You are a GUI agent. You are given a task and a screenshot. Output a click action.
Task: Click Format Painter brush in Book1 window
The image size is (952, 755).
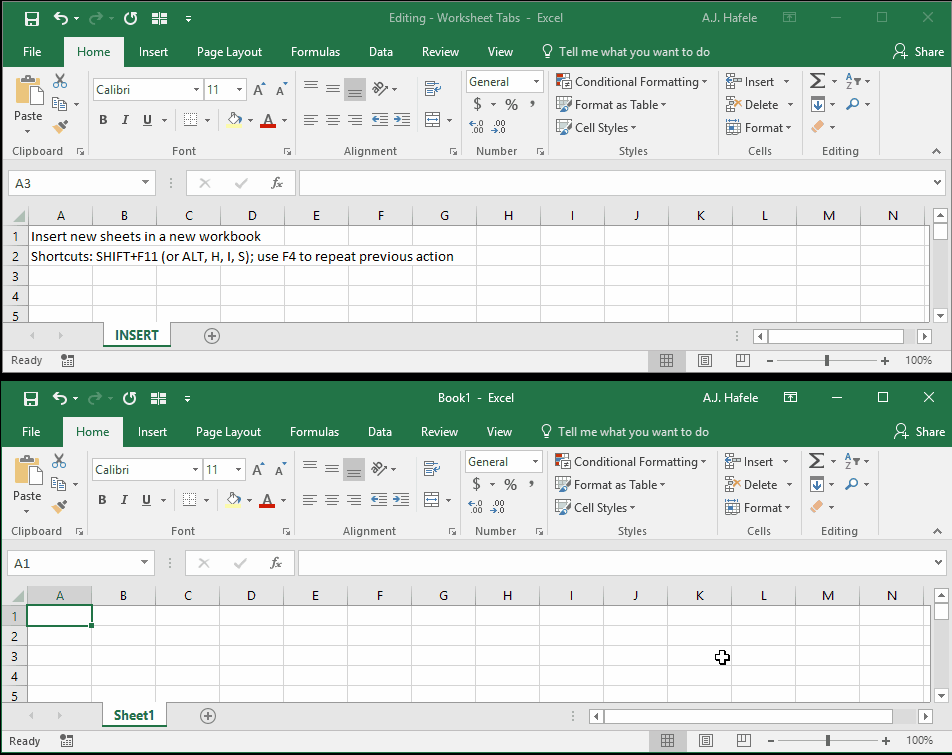[59, 507]
